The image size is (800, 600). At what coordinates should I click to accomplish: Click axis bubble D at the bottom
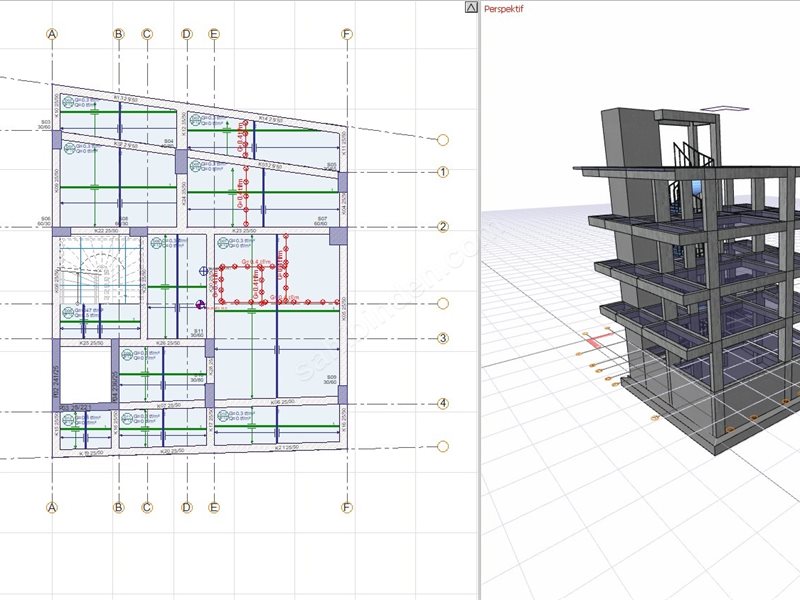pos(186,507)
